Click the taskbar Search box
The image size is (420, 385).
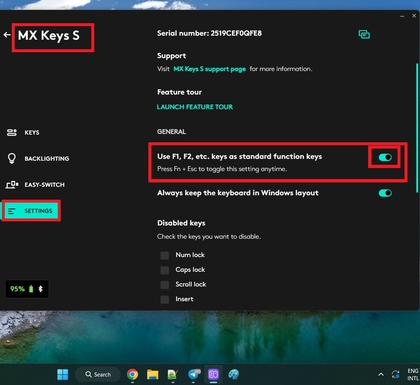[97, 374]
